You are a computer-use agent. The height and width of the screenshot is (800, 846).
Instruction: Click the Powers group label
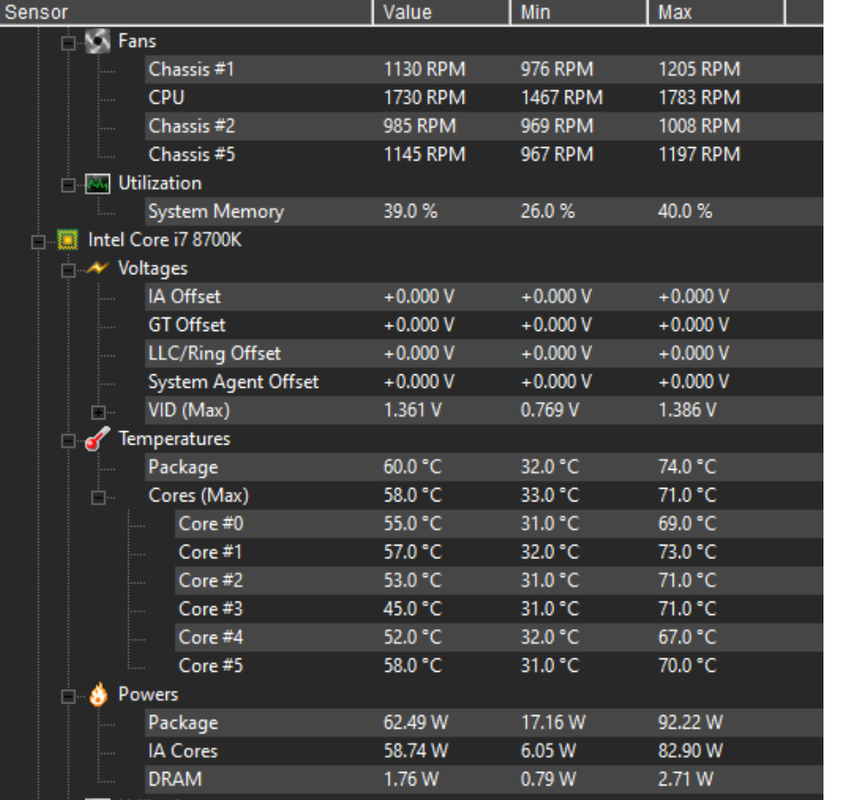148,694
